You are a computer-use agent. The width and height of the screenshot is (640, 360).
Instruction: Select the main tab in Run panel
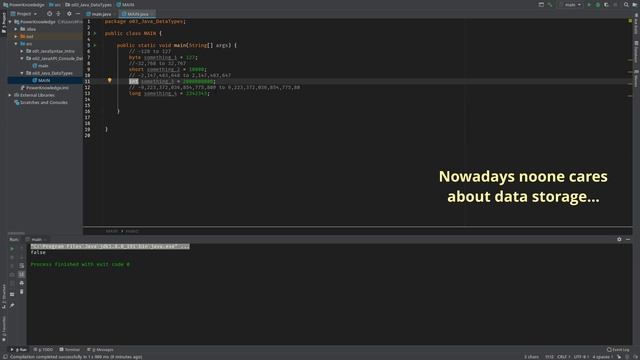click(37, 240)
